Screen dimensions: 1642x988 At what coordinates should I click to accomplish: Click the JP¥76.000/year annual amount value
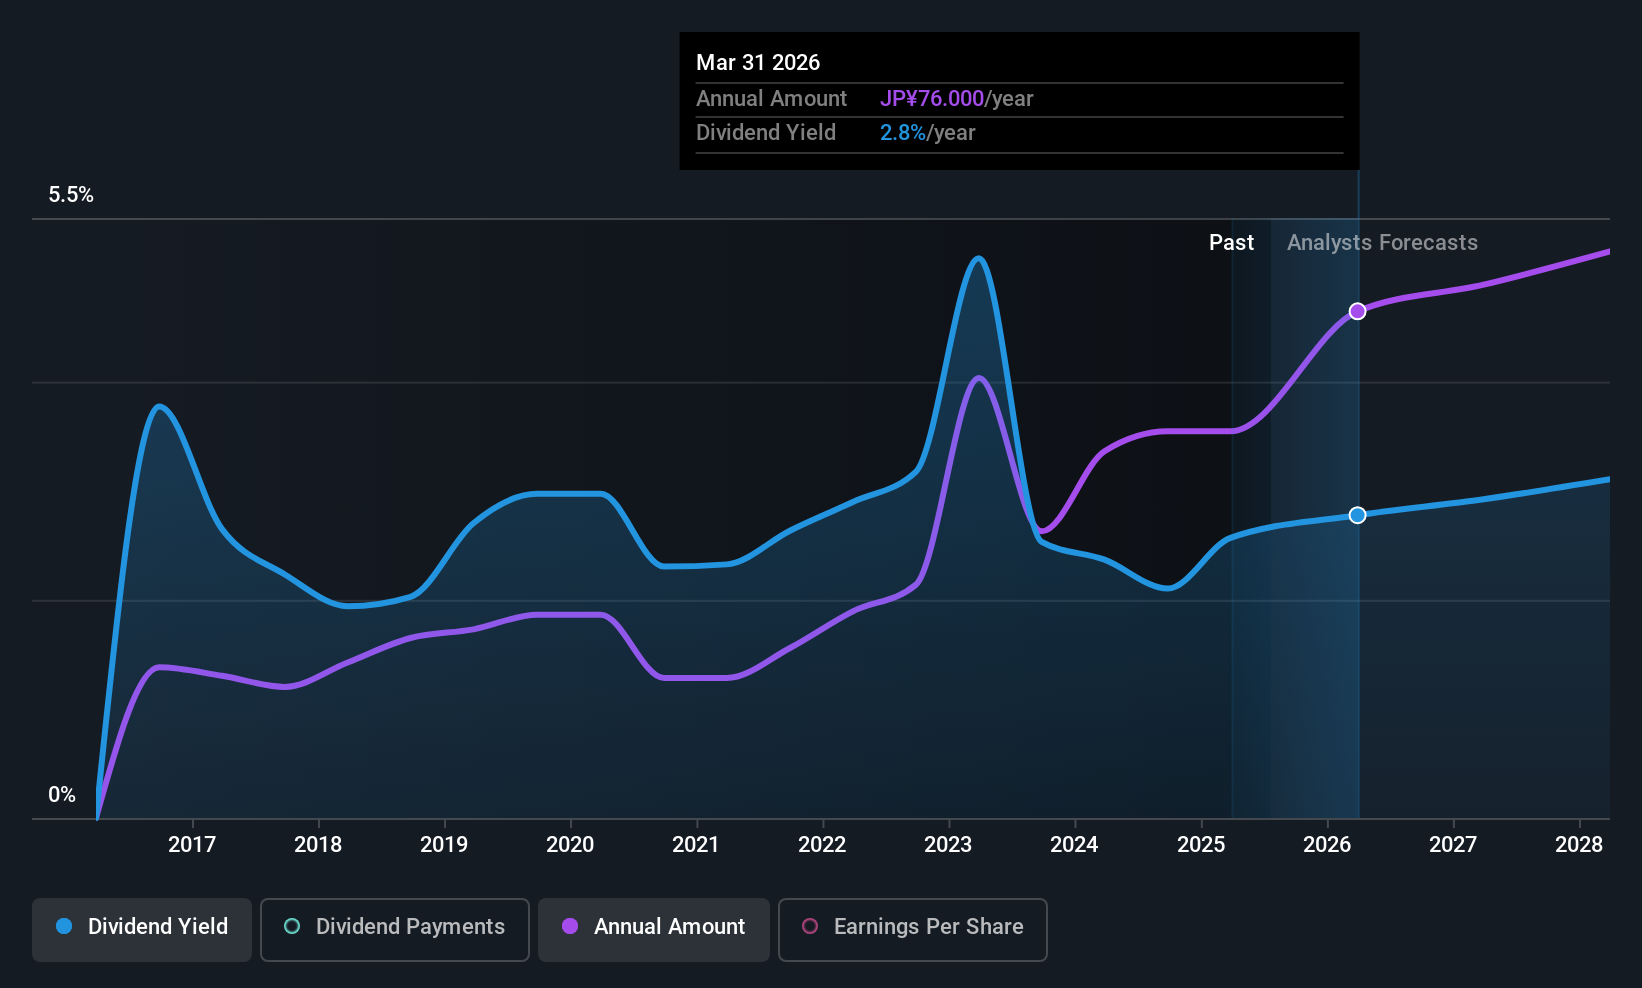(x=956, y=99)
